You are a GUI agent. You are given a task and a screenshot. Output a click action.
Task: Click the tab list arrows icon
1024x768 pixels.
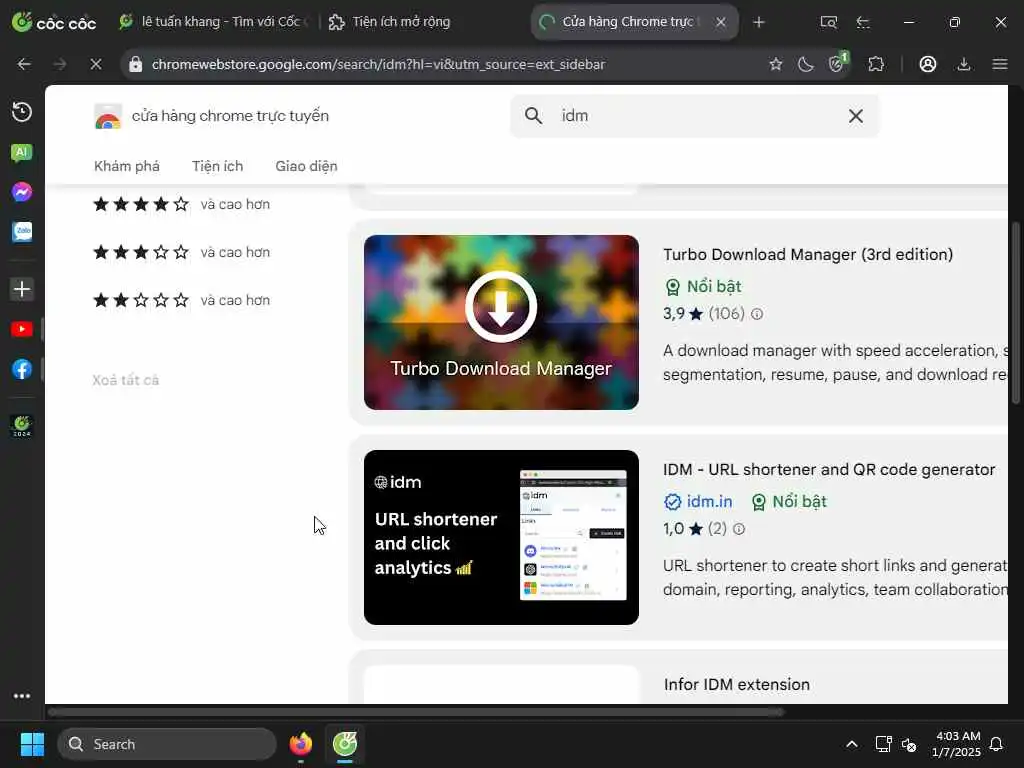coord(863,22)
